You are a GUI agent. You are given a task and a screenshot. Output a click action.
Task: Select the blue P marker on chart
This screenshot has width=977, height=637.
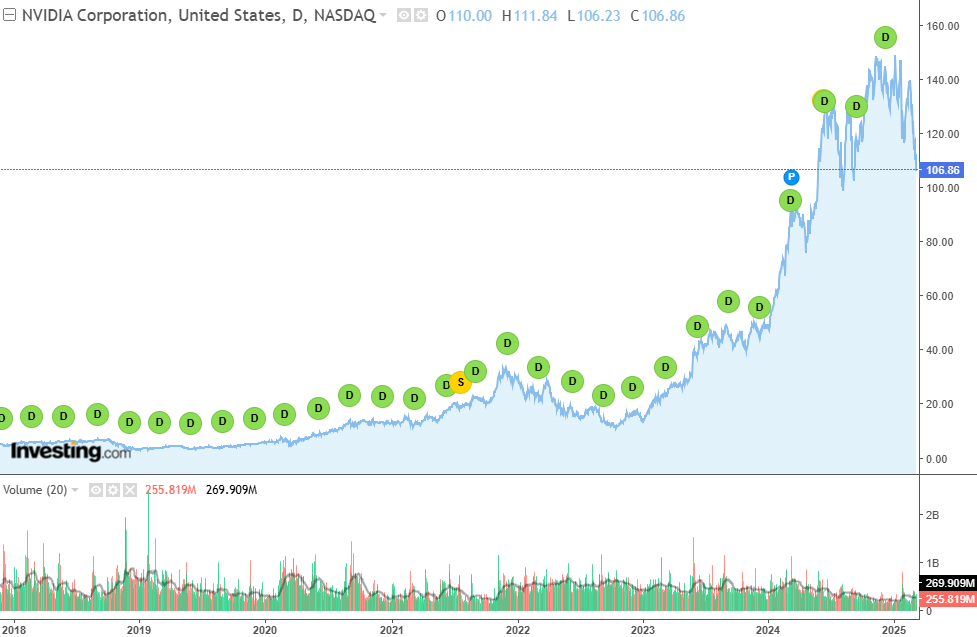point(791,178)
